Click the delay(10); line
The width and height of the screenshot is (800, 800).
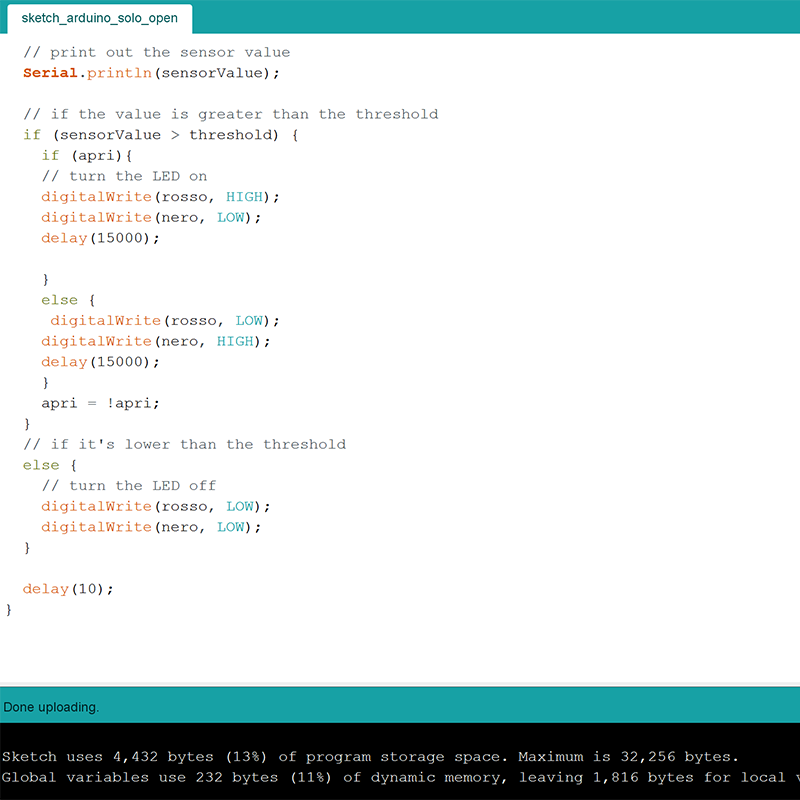(68, 589)
